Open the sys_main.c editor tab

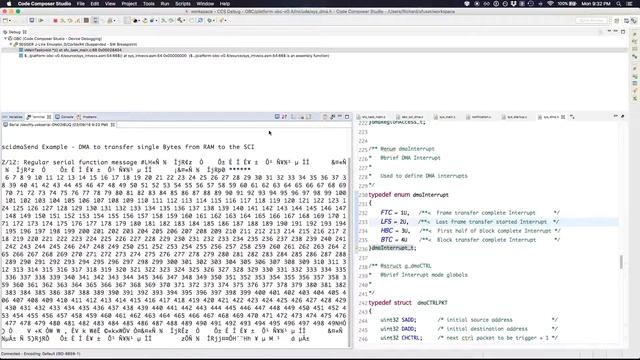[444, 117]
